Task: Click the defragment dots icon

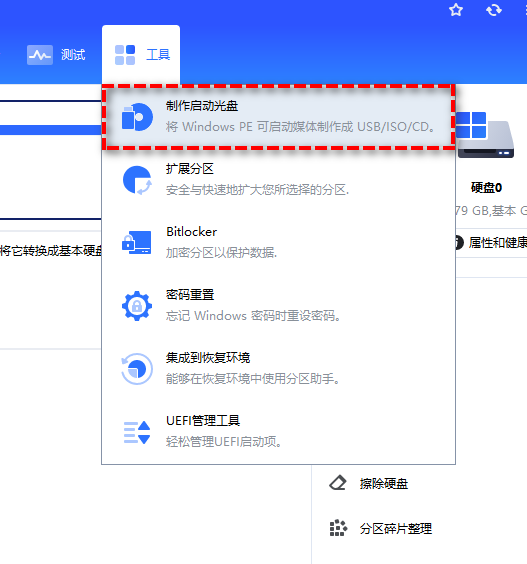Action: click(x=338, y=528)
